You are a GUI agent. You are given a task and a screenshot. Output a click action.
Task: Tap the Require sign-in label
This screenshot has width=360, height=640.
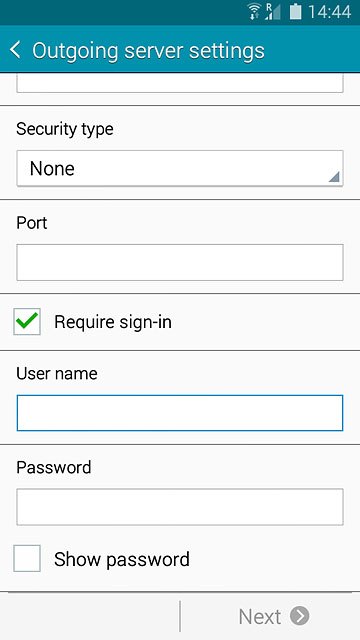pyautogui.click(x=113, y=322)
